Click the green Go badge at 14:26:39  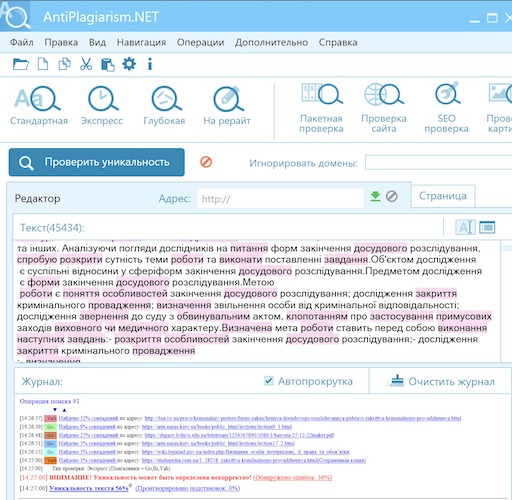click(x=51, y=427)
